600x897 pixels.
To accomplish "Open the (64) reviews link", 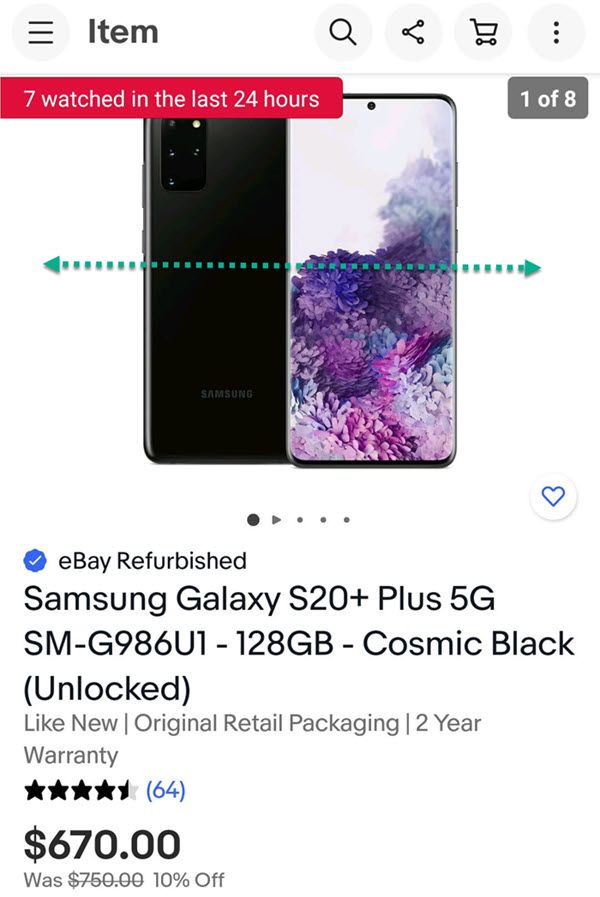I will [166, 790].
